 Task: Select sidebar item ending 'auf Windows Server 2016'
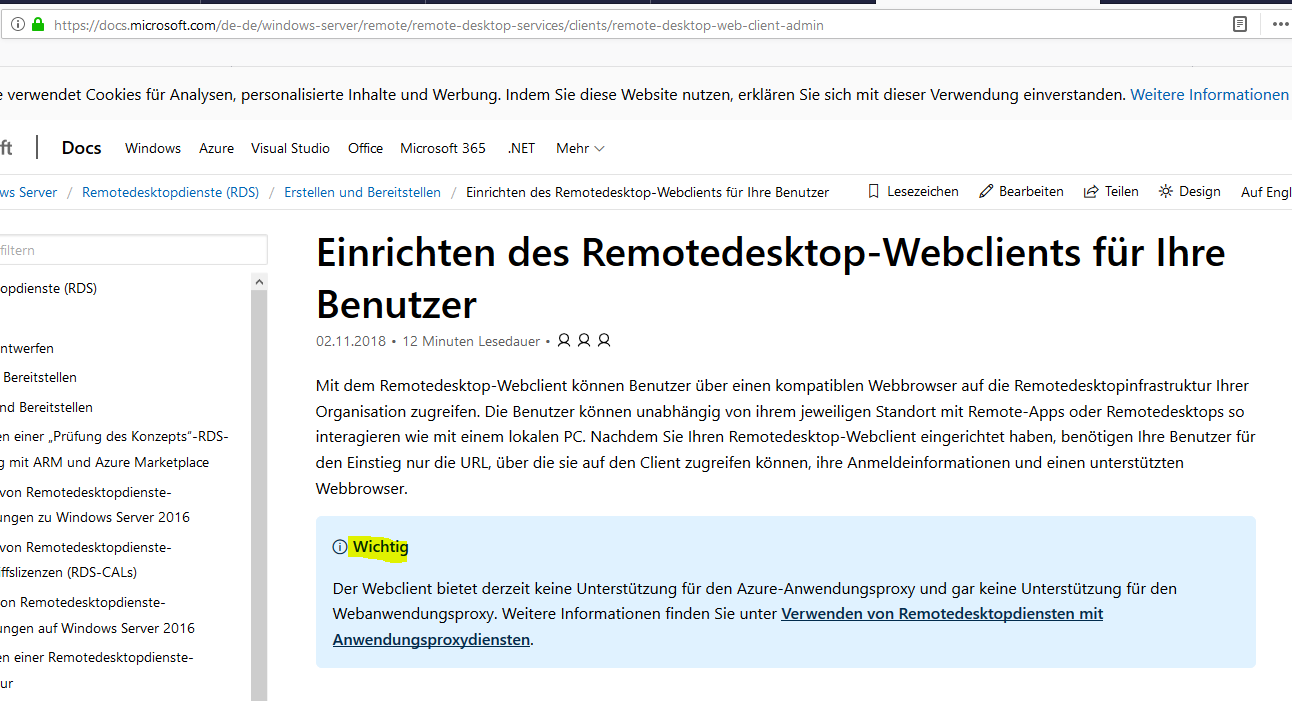(x=97, y=615)
